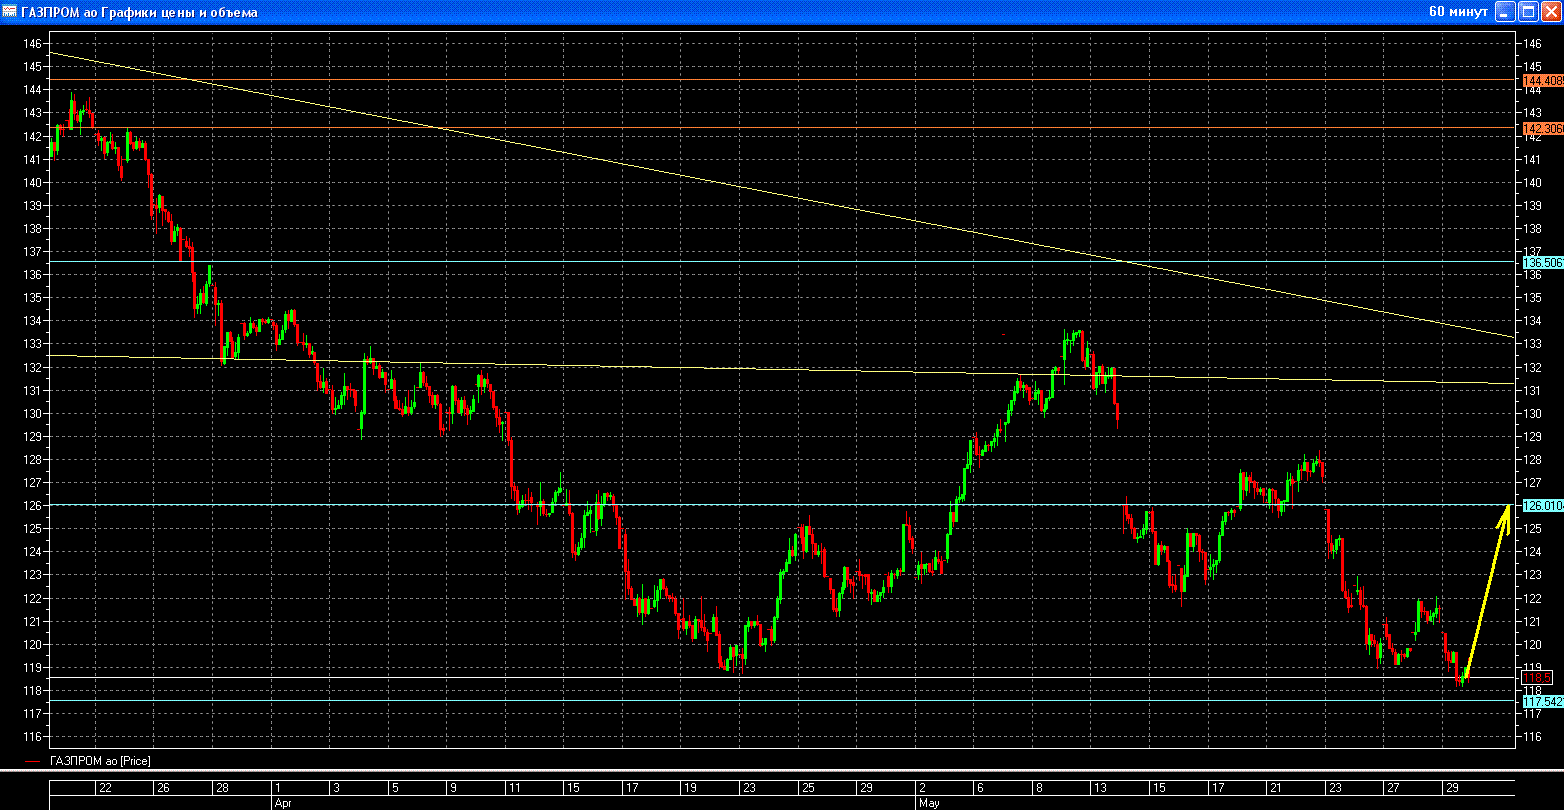Minimize the ГАЗПРОМ chart window
The width and height of the screenshot is (1564, 810).
tap(1505, 12)
